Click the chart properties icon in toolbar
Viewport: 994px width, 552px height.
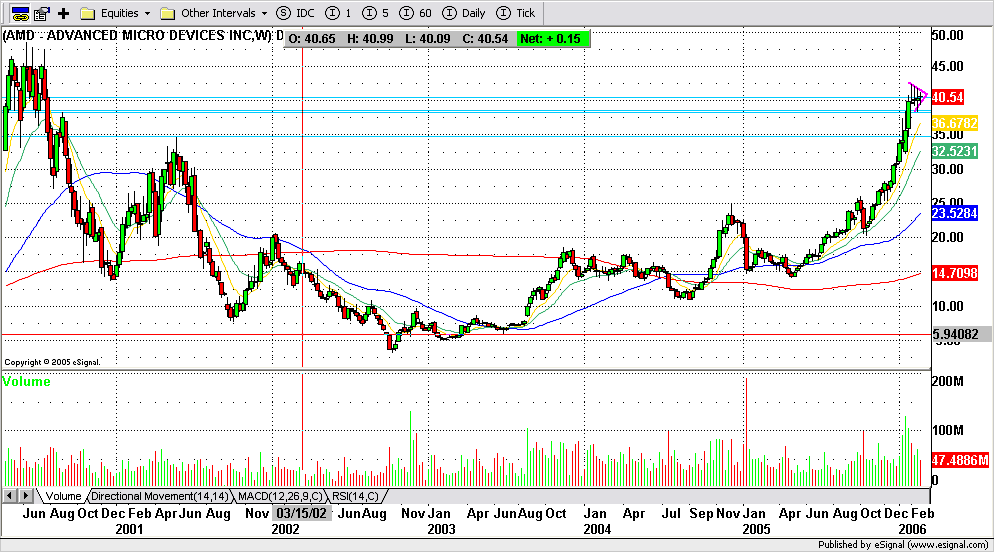42,13
